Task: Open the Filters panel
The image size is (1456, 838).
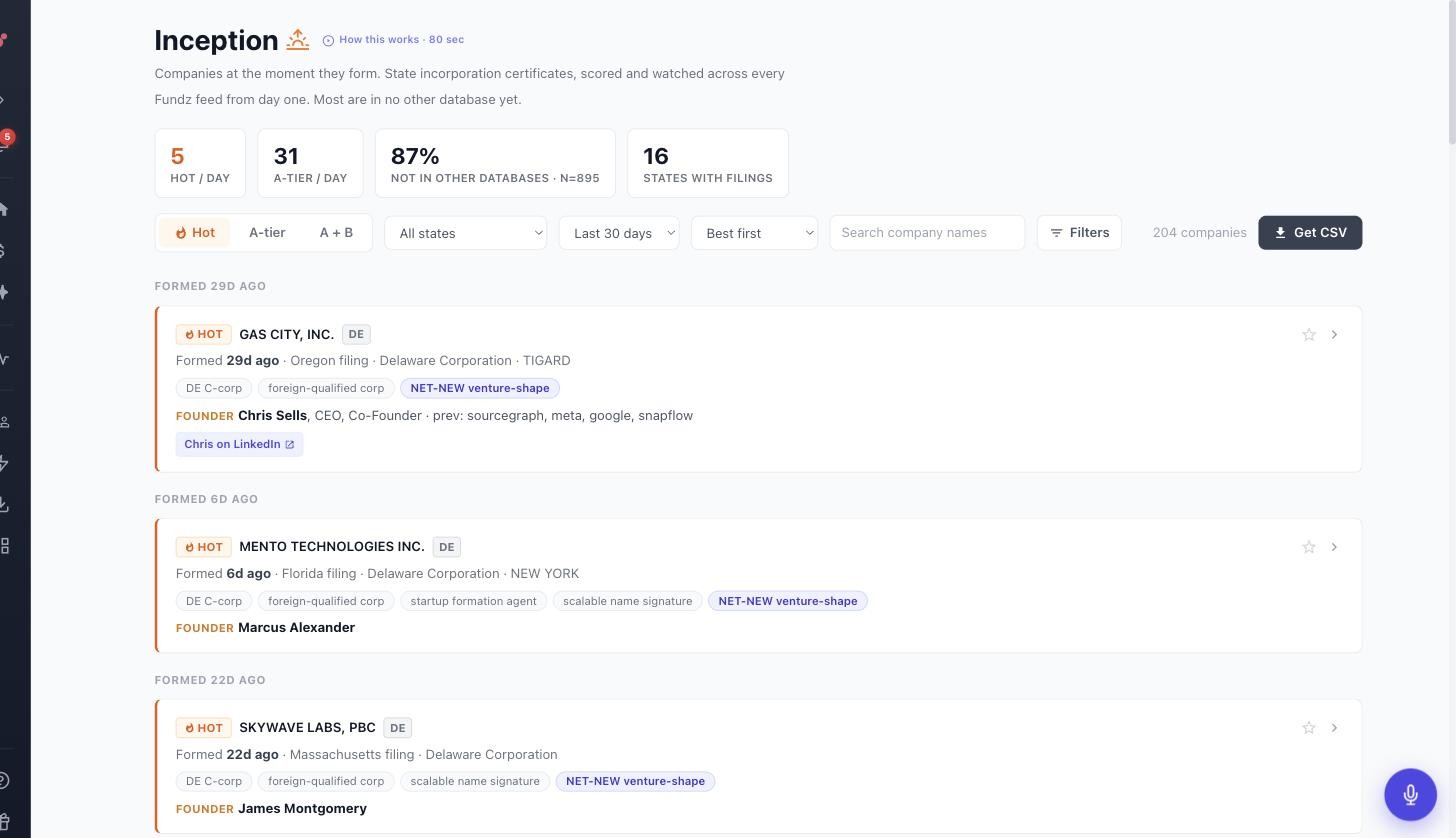Action: (1079, 233)
